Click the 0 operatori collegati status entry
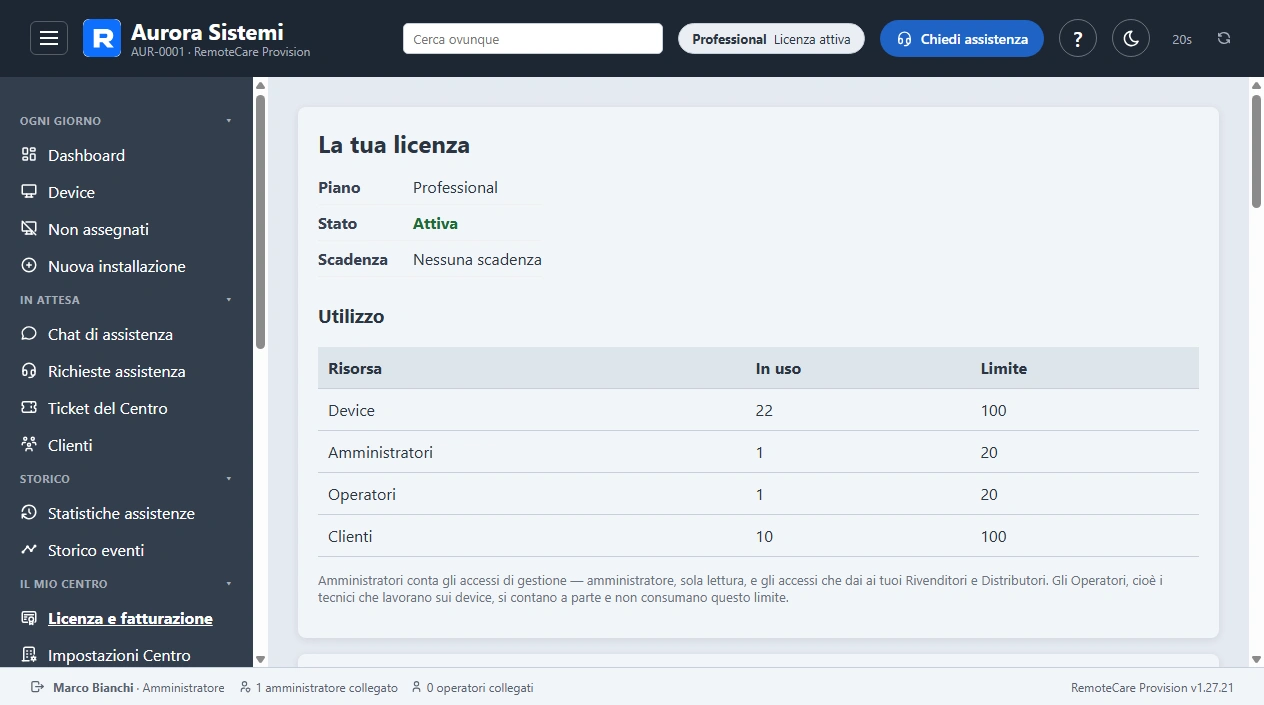 coord(472,688)
